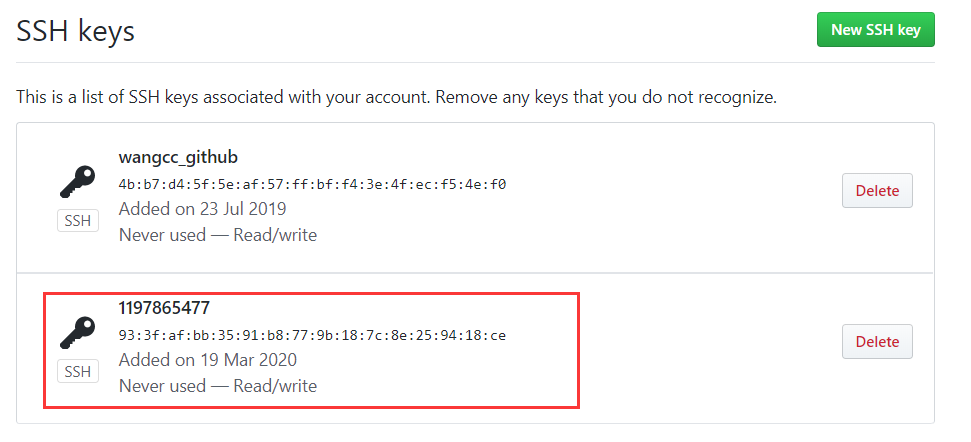Select the 1197865477 key title
This screenshot has height=442, width=971.
click(164, 308)
